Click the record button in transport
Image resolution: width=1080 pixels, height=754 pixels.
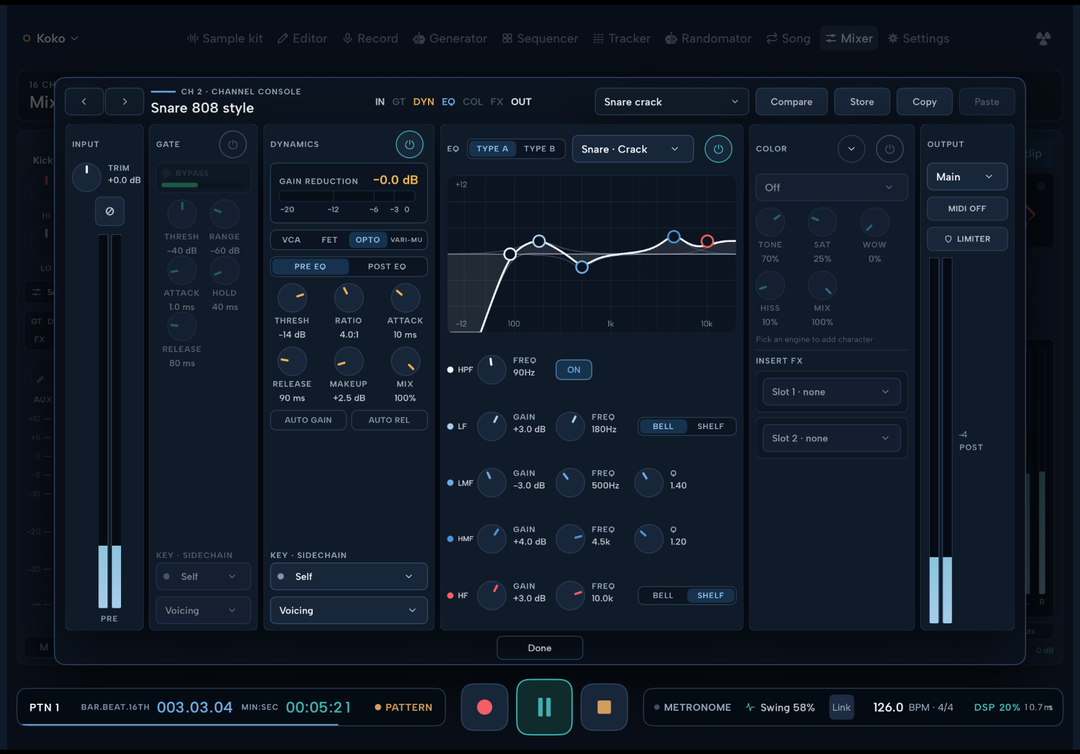pyautogui.click(x=484, y=707)
